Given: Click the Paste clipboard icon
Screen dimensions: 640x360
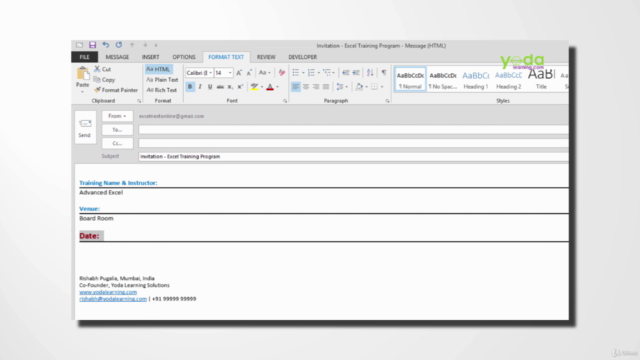Looking at the screenshot, I should 82,74.
